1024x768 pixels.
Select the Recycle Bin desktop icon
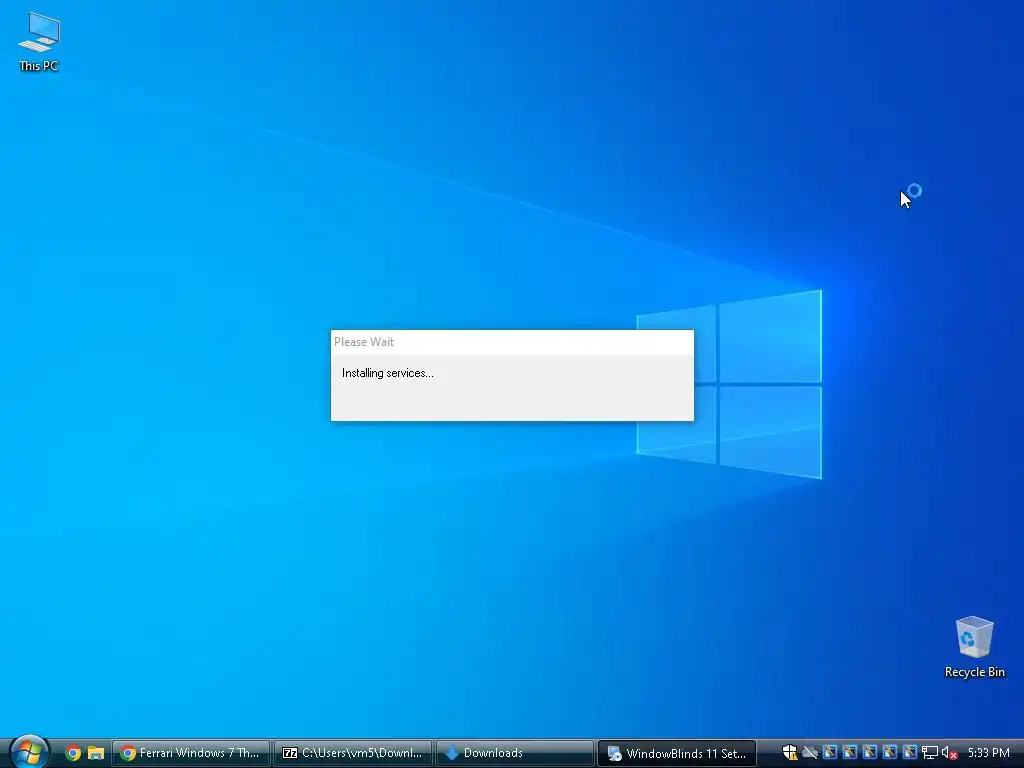[x=974, y=647]
